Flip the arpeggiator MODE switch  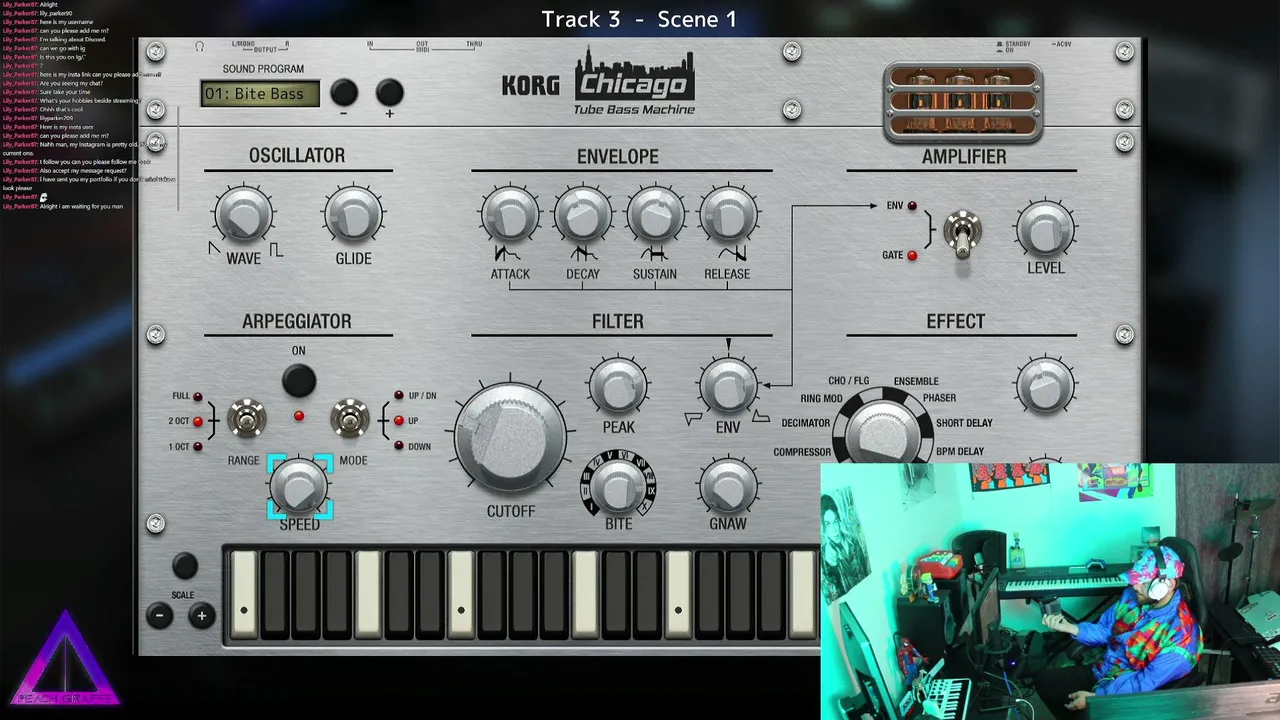(350, 420)
